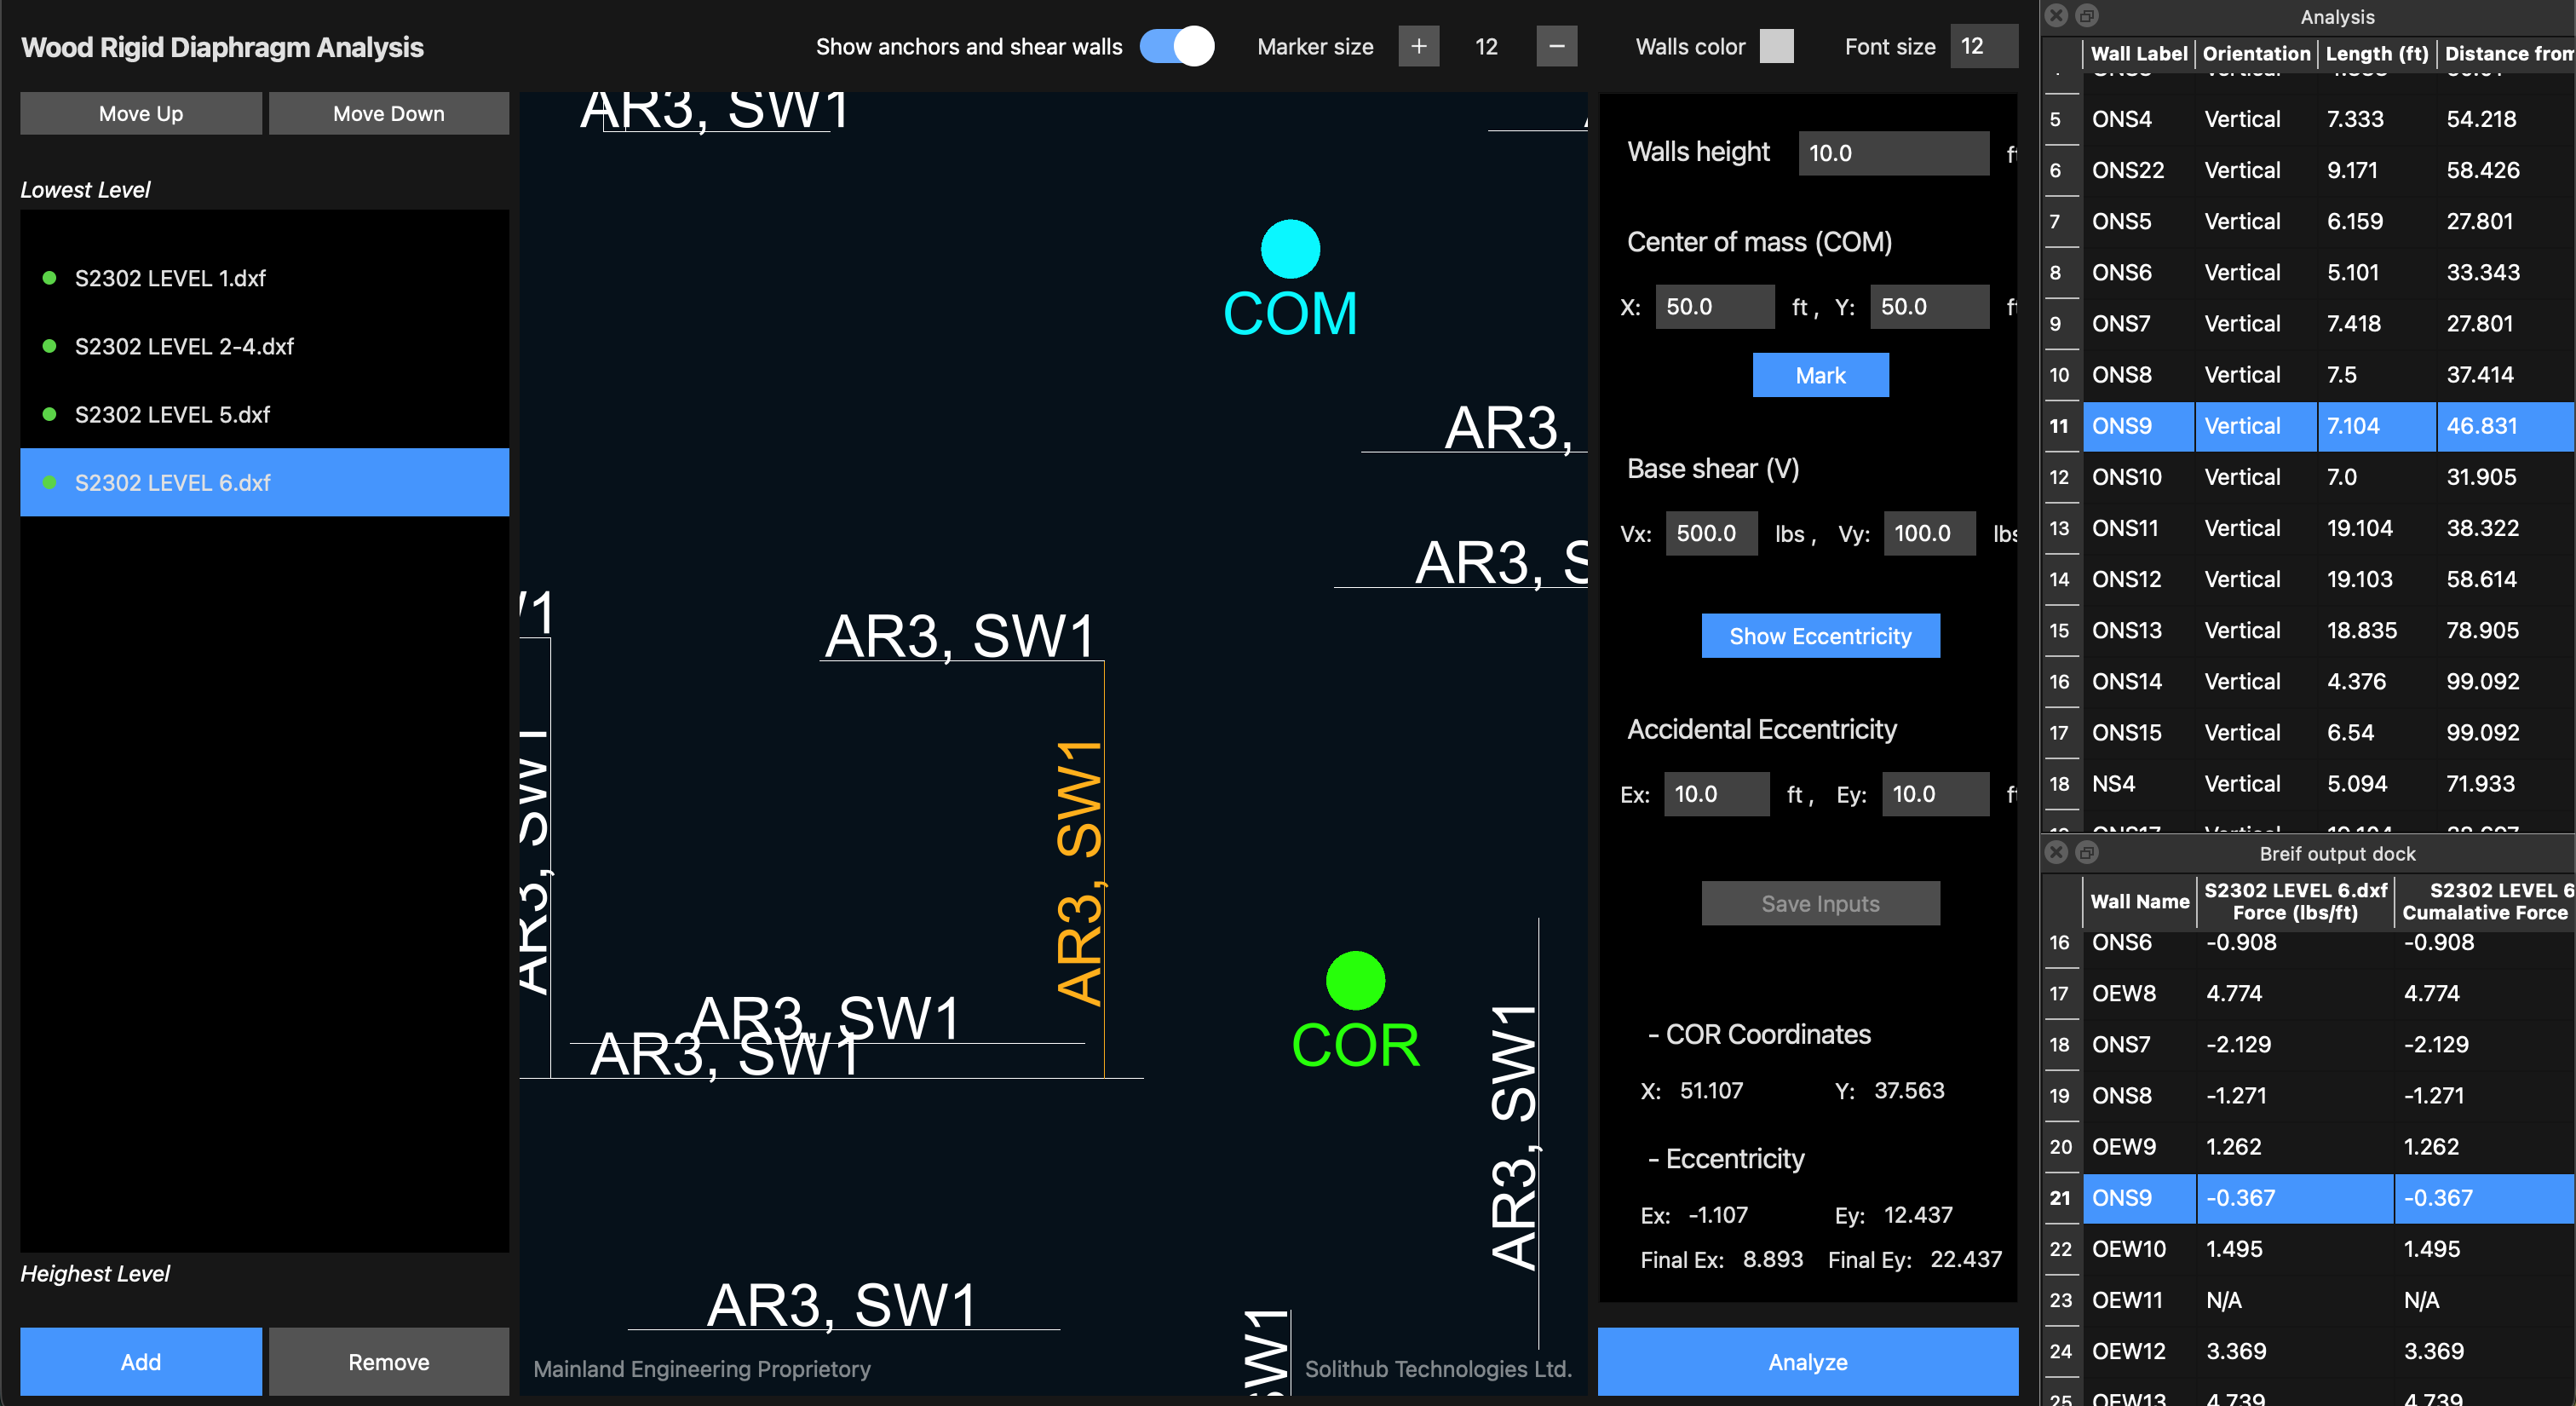Click the Mark button for COM
Screen dimensions: 2576x1406
(1820, 375)
